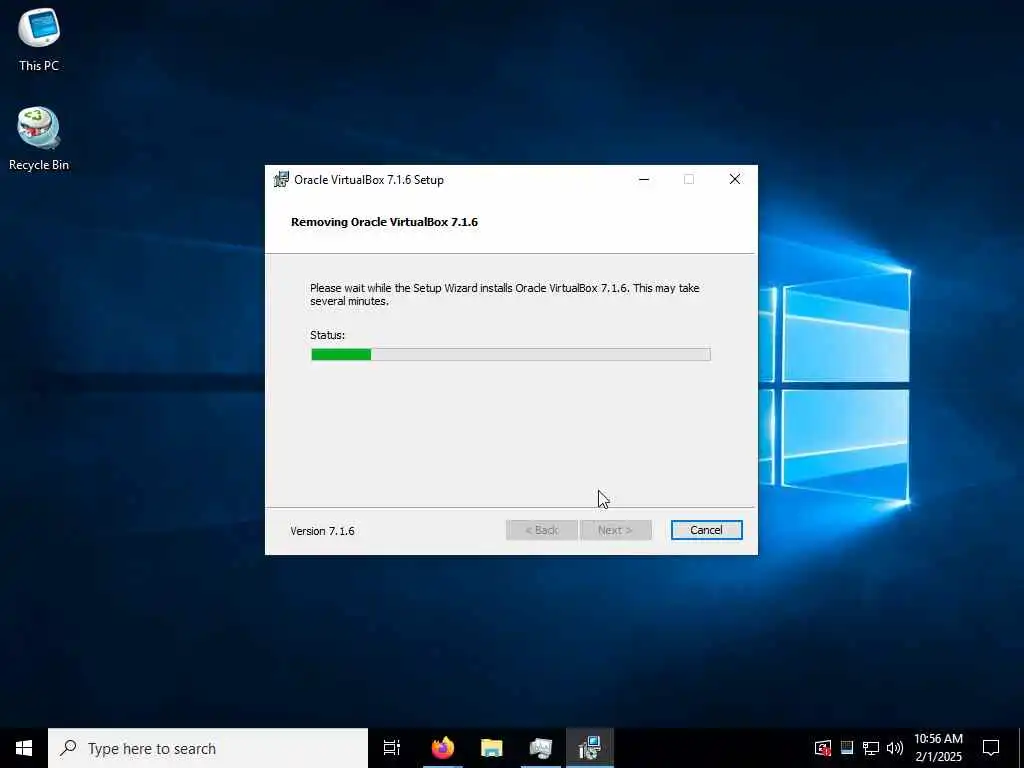Launch Firefox from the taskbar
The image size is (1024, 768).
(442, 748)
